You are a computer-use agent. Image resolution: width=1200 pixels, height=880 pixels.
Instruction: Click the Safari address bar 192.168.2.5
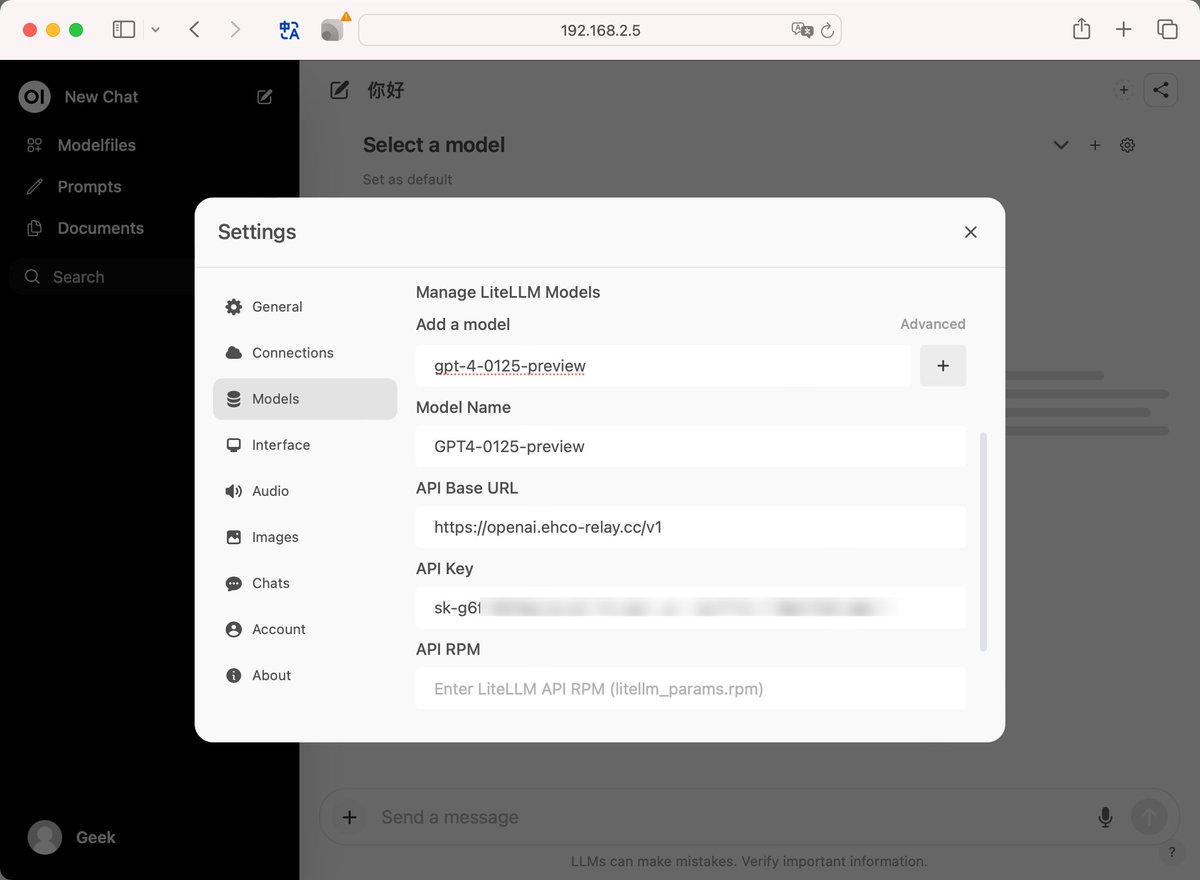point(600,30)
